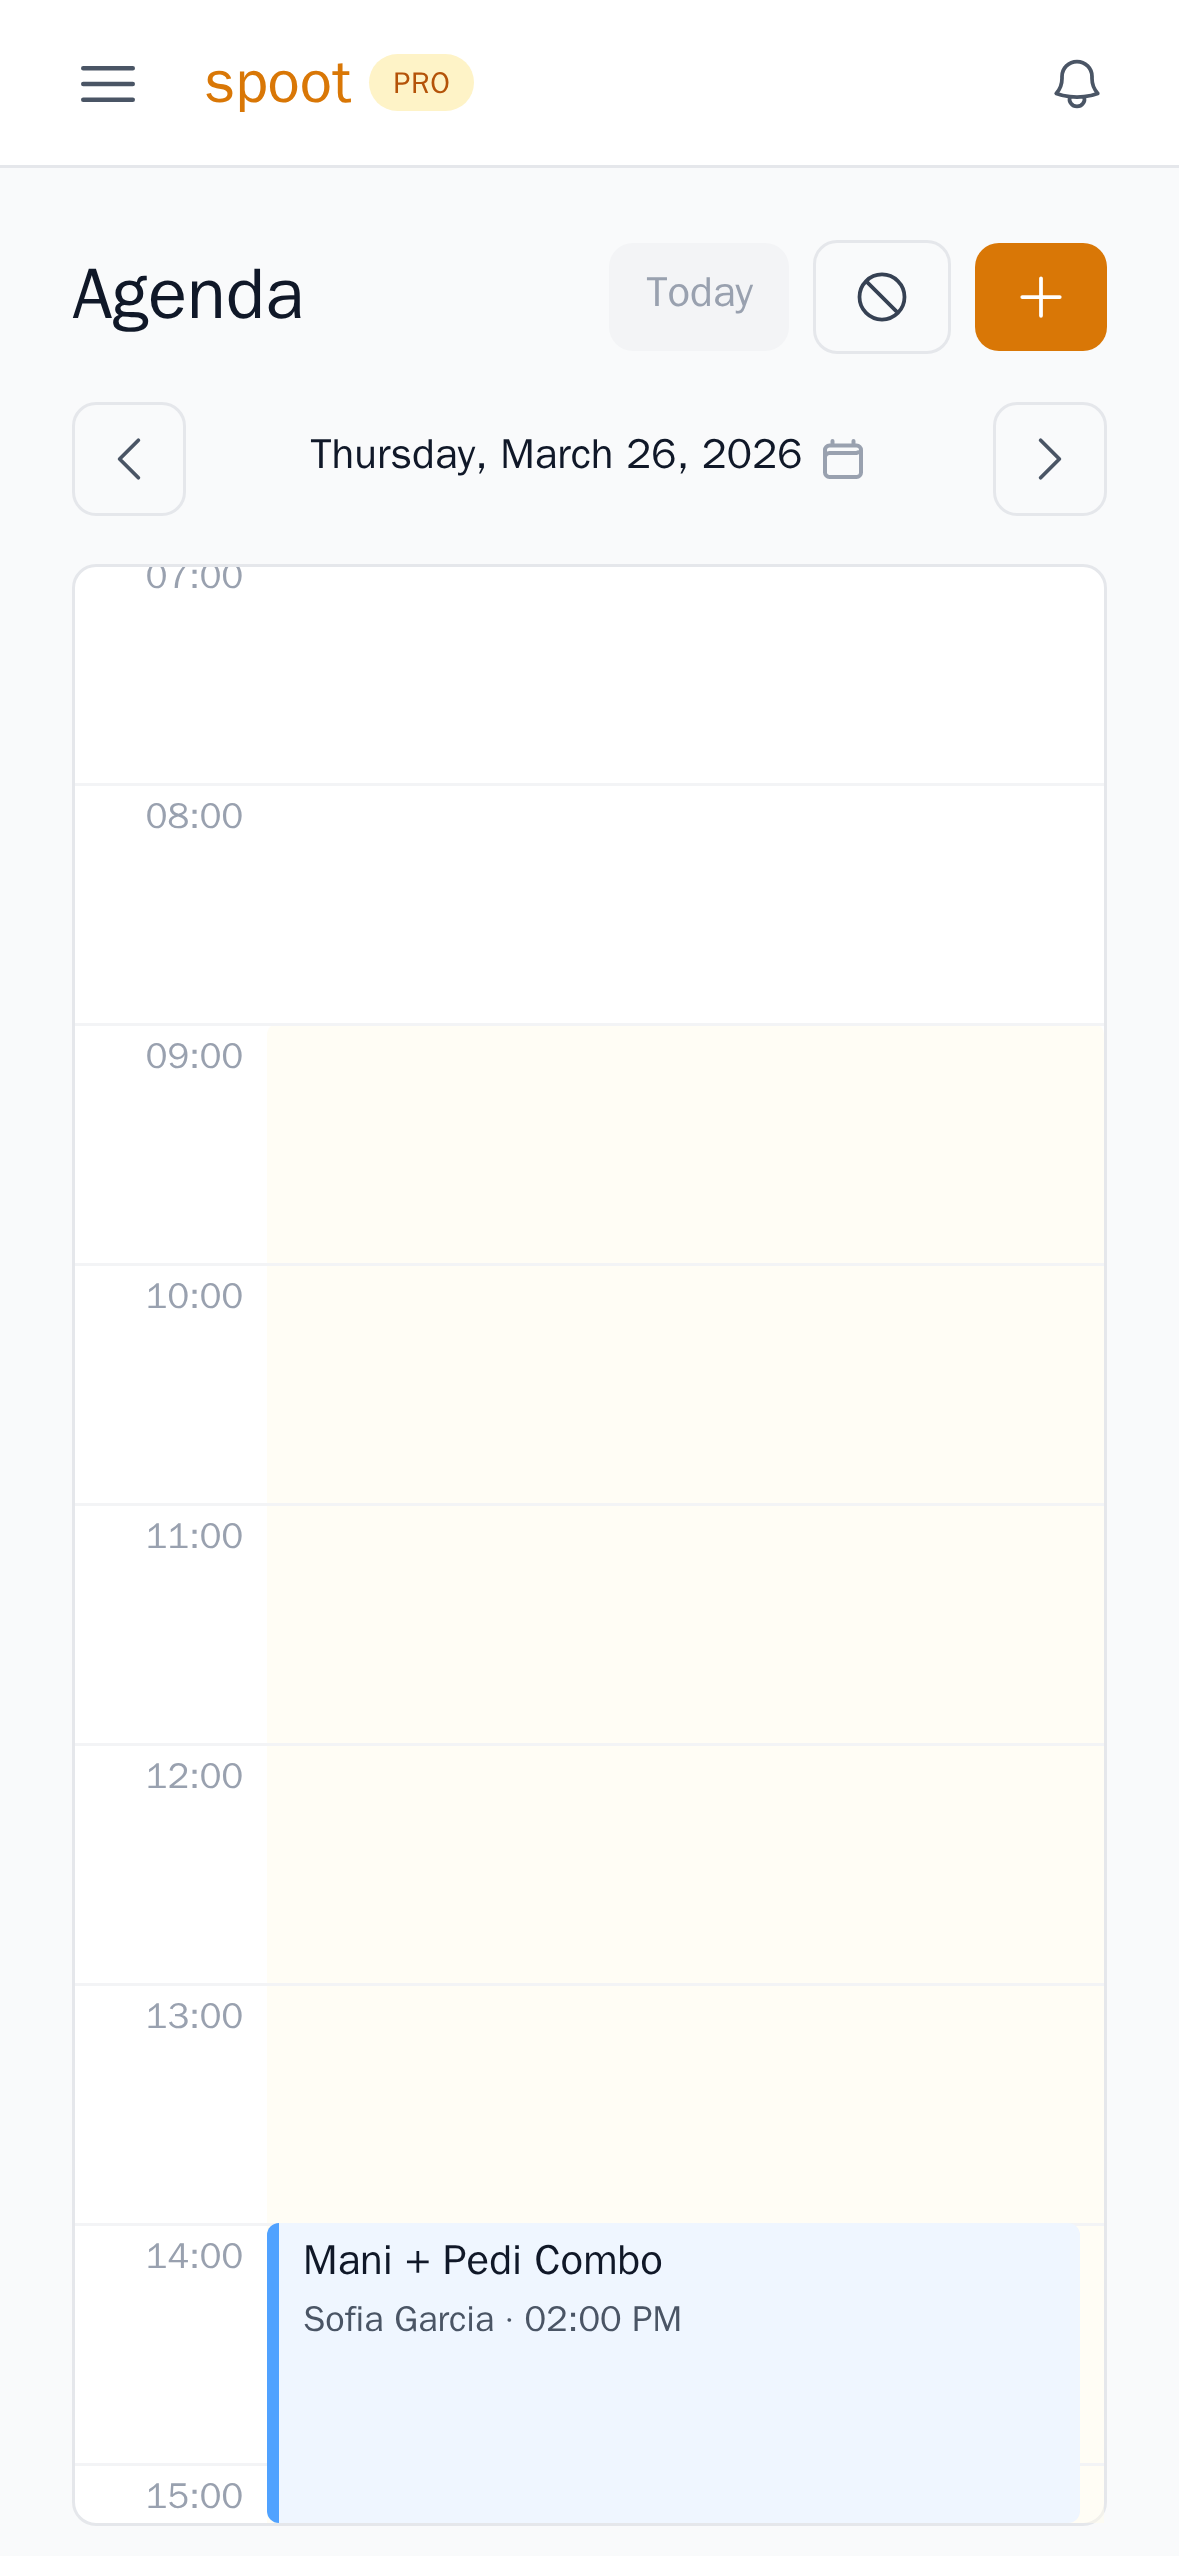
Task: Click the block-off time icon button
Action: coord(881,296)
